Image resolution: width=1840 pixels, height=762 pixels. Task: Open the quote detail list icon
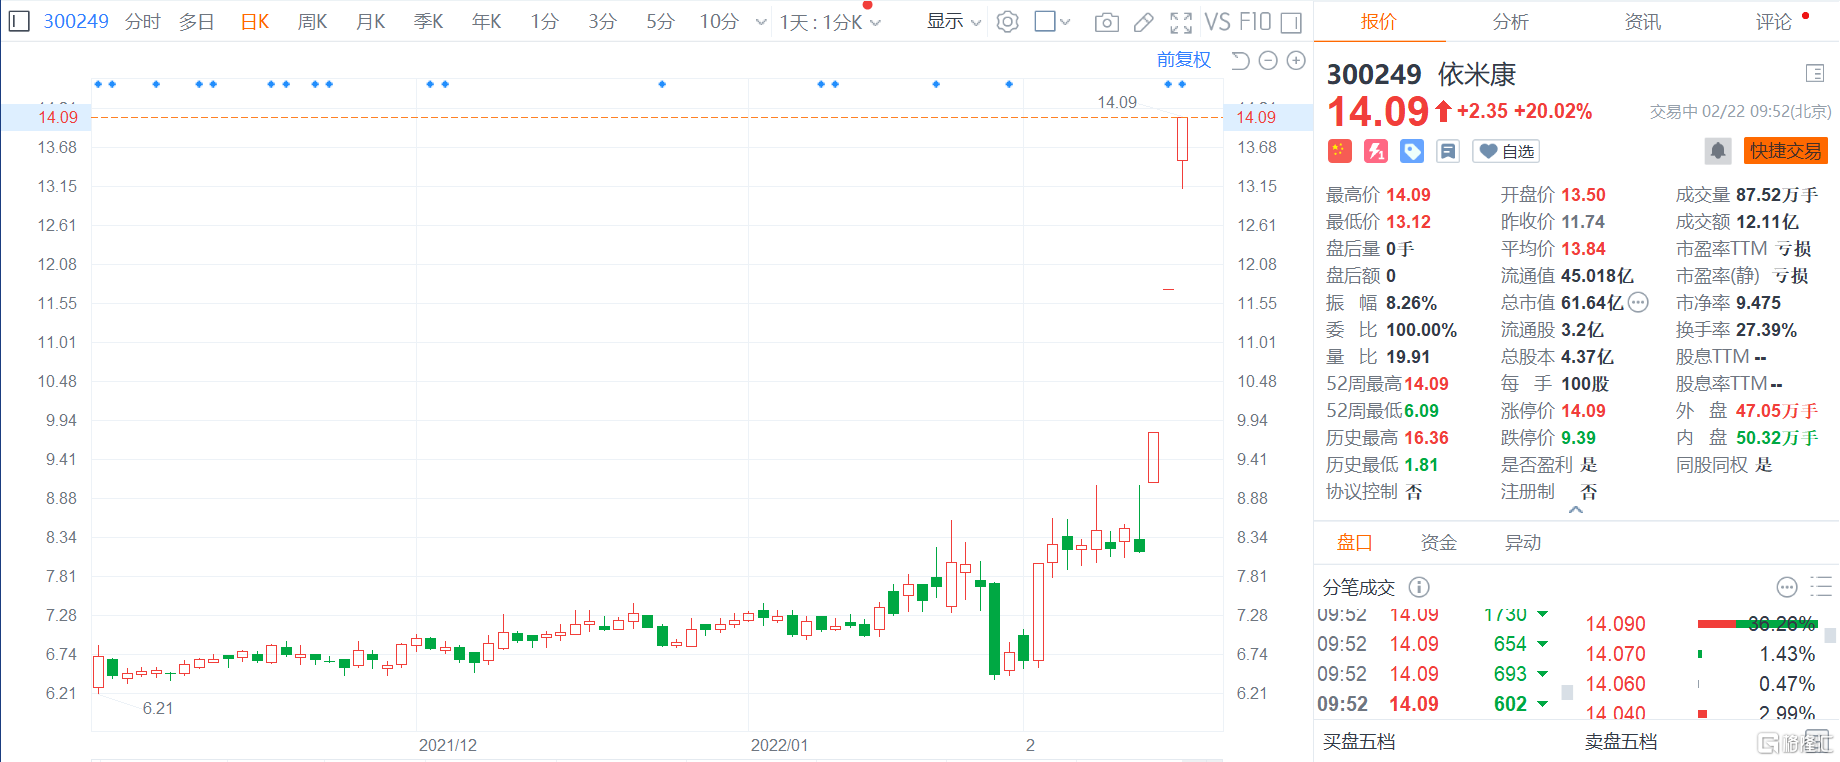(1816, 73)
